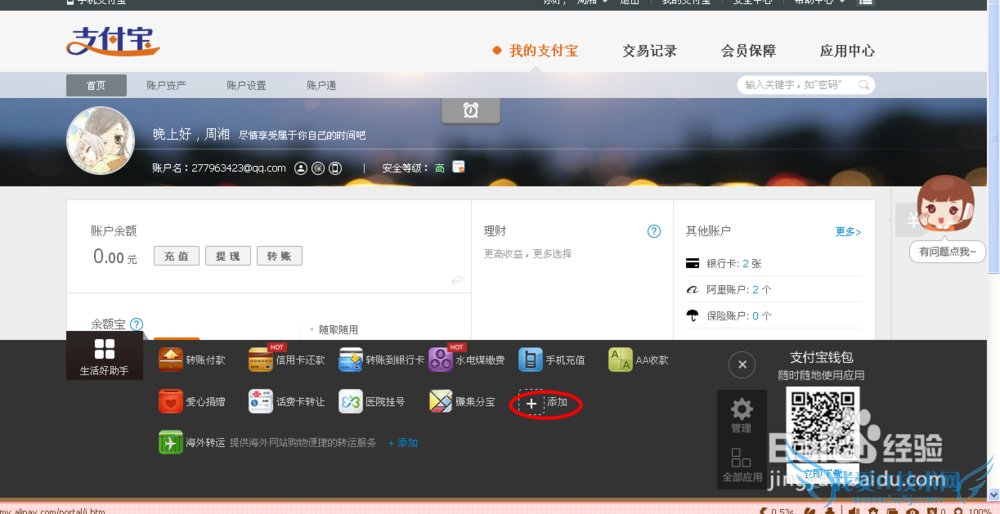Image resolution: width=1000 pixels, height=514 pixels.
Task: Open the 交易记录 transaction records tab
Action: [649, 51]
